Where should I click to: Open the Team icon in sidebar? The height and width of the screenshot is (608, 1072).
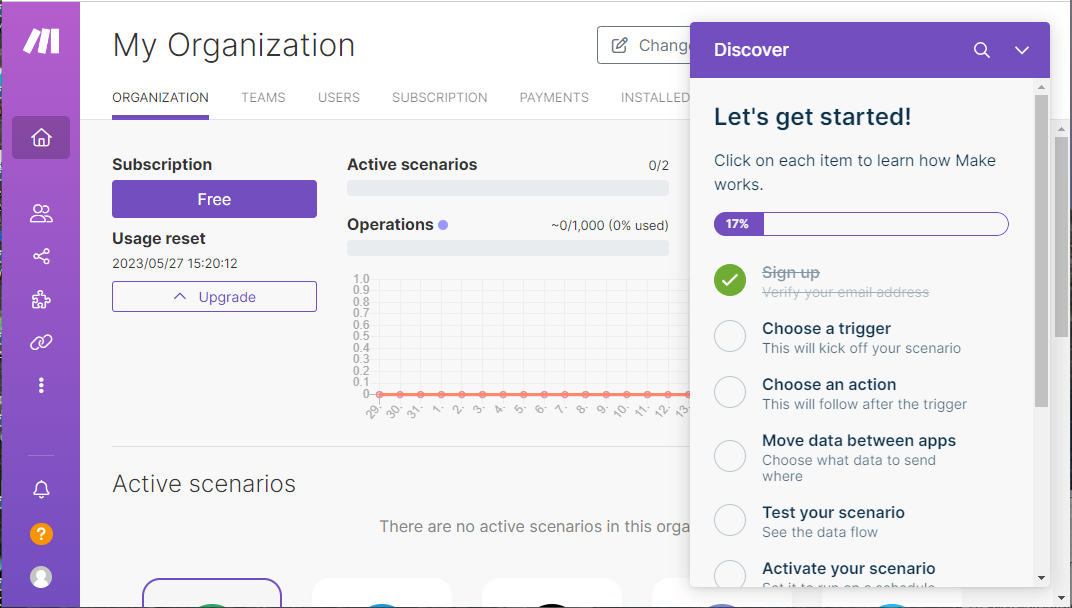[41, 213]
